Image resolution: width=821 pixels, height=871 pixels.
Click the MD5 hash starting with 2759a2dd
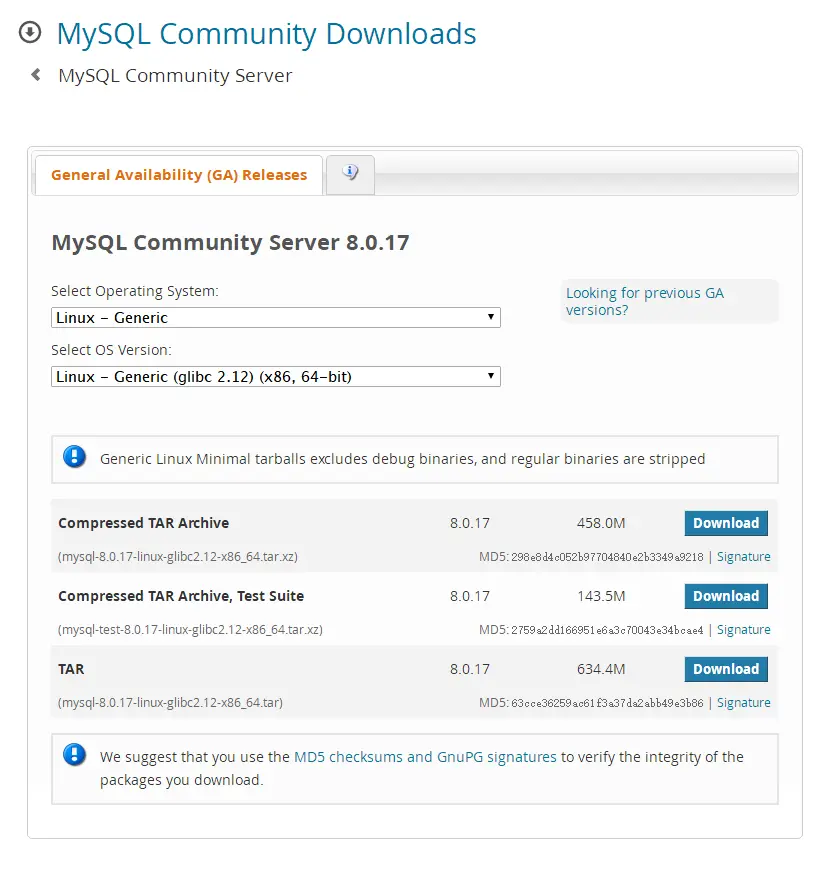607,630
